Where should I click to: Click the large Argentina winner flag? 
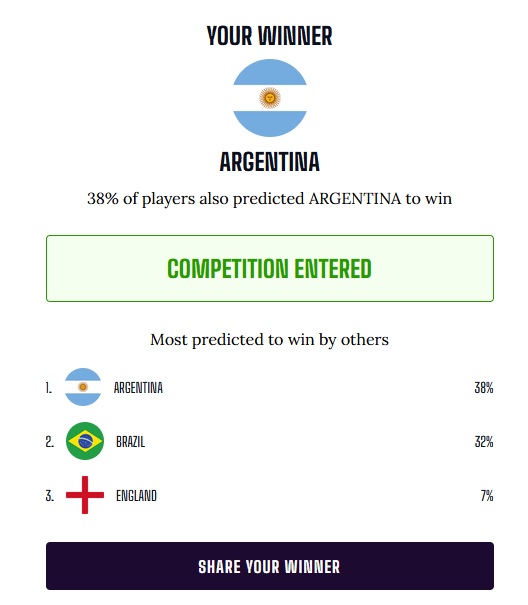point(270,98)
